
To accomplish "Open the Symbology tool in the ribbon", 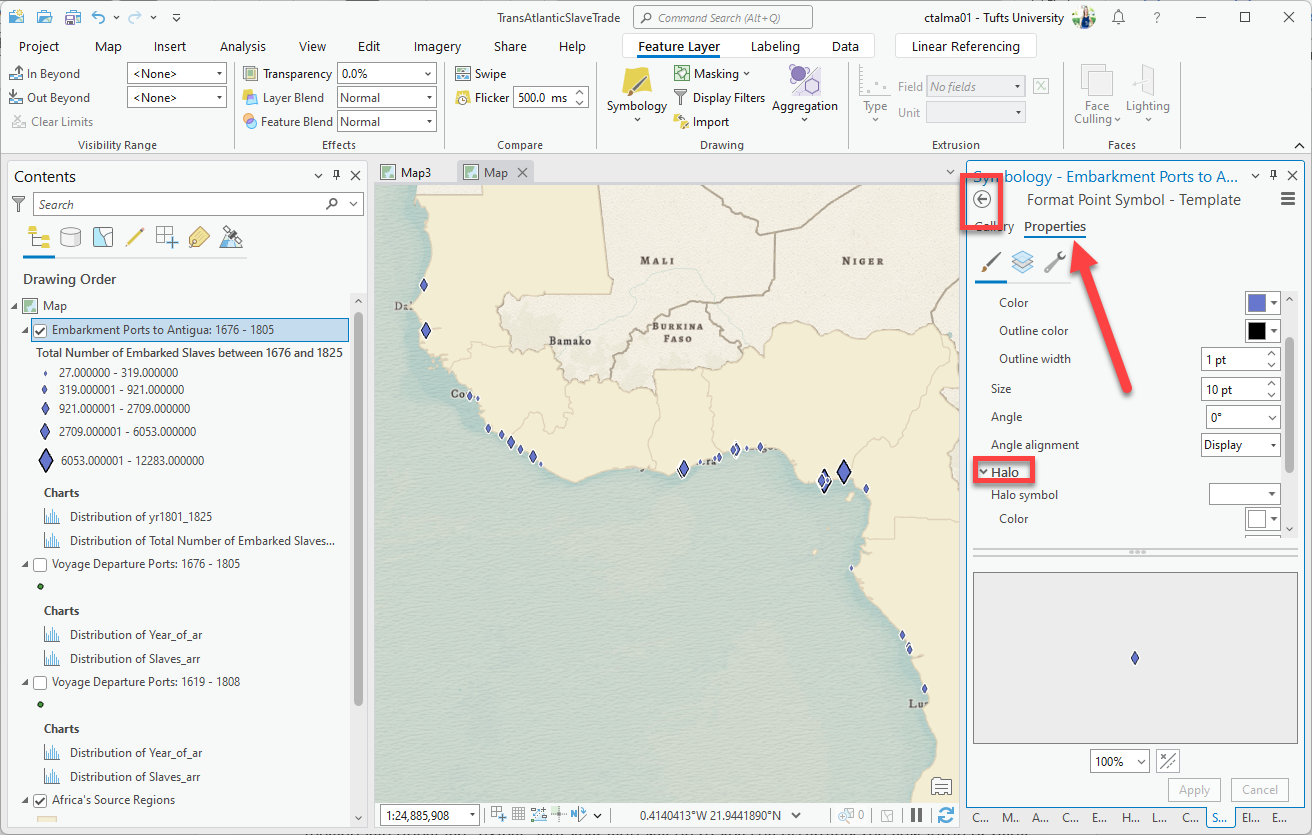I will (636, 92).
